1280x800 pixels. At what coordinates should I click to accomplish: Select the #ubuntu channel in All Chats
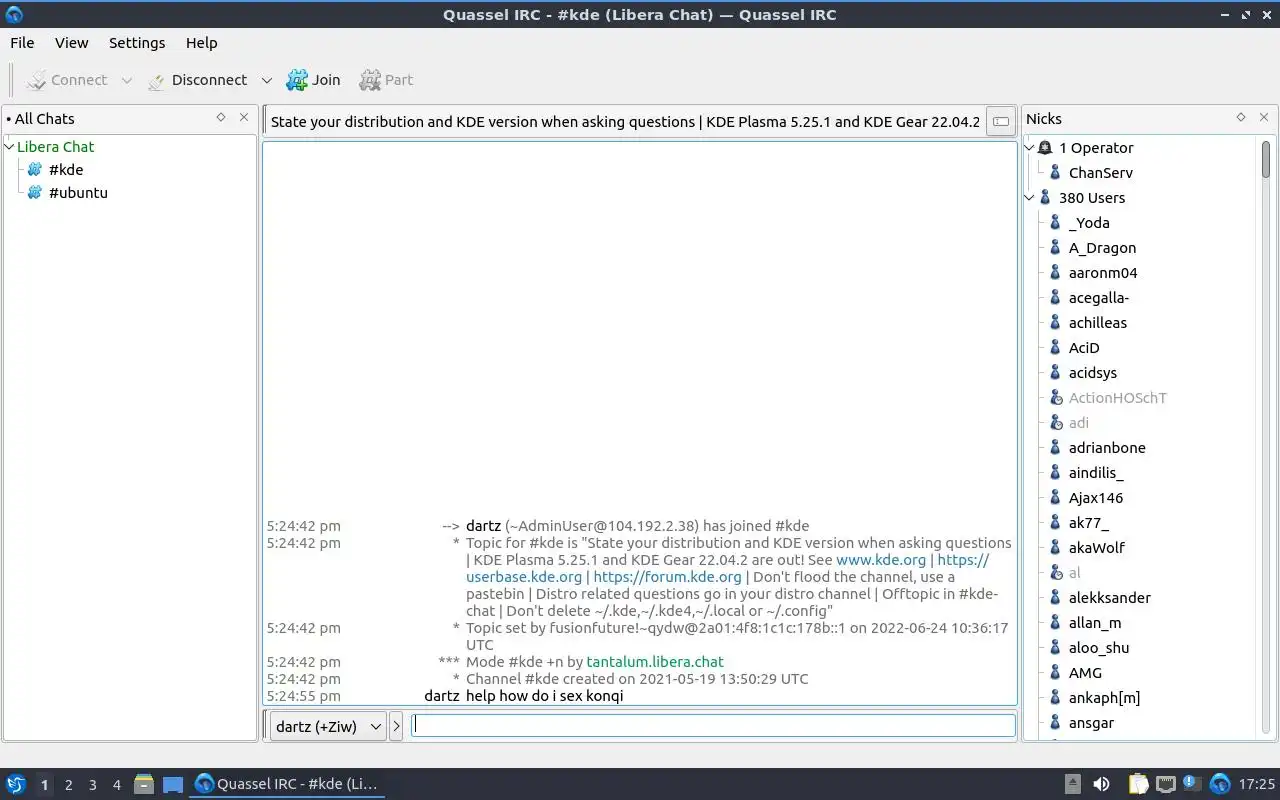pos(78,193)
